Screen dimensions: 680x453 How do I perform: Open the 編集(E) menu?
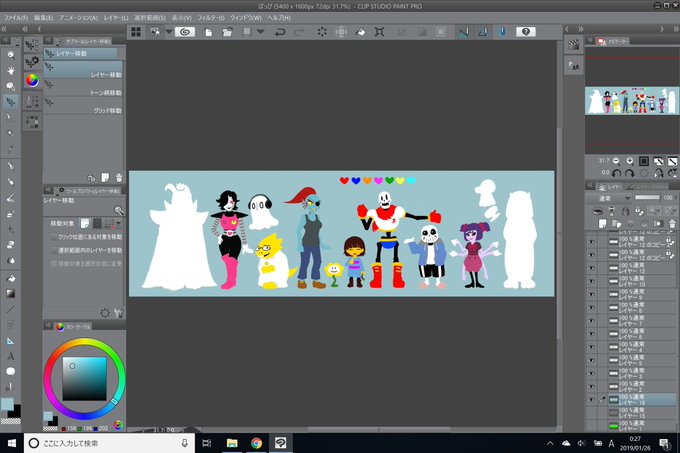tap(43, 18)
